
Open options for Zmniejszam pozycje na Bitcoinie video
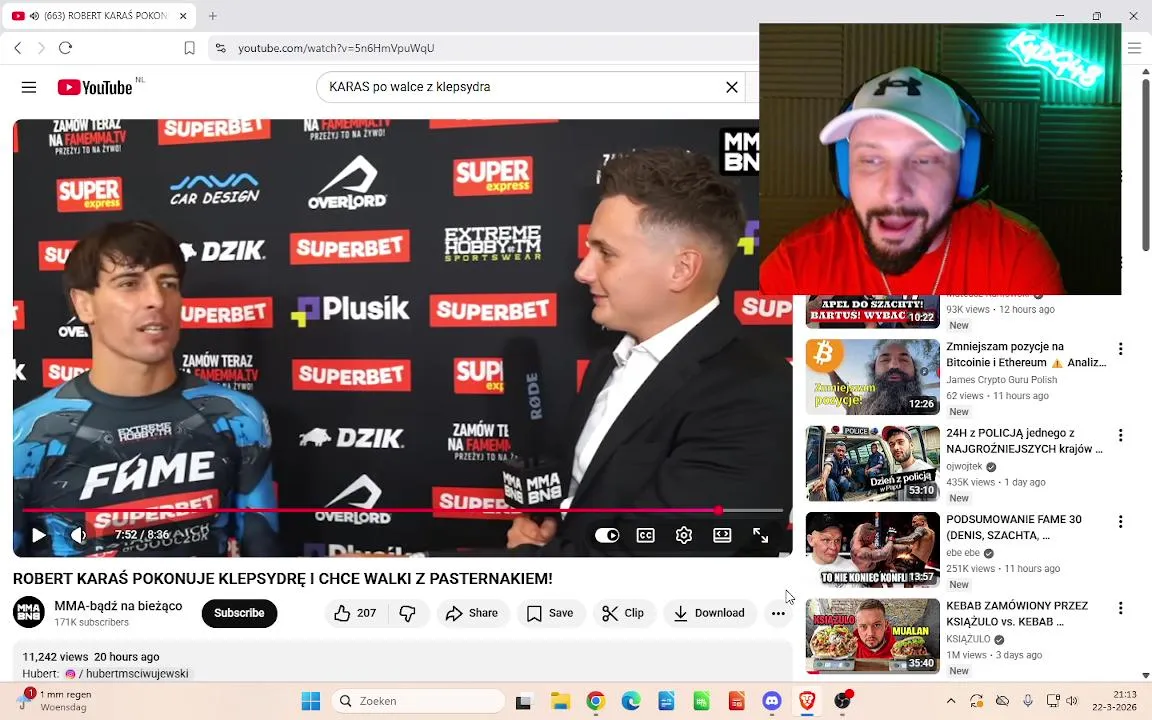(1120, 349)
